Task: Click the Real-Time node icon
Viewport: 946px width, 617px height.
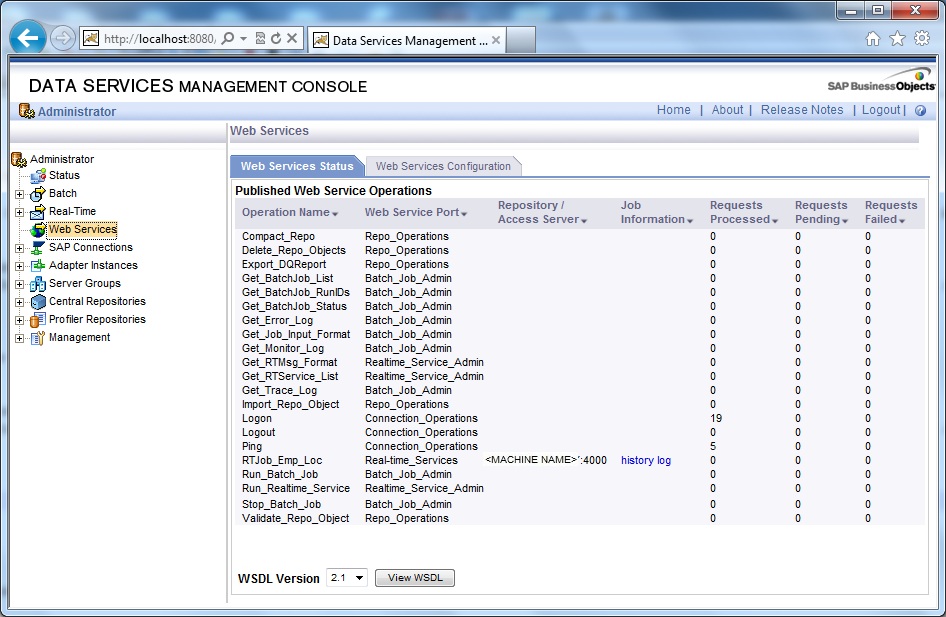Action: 37,212
